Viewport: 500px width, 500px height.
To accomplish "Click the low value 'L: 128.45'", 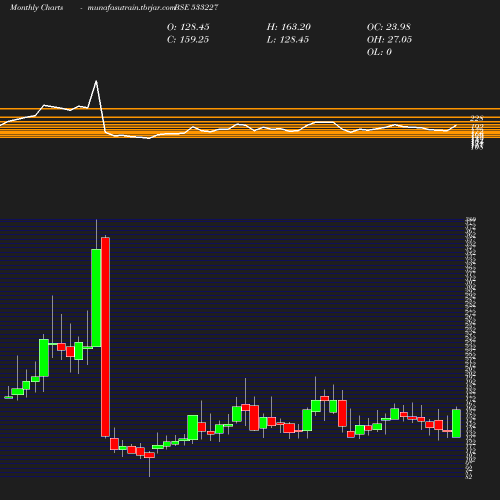I will 288,40.
